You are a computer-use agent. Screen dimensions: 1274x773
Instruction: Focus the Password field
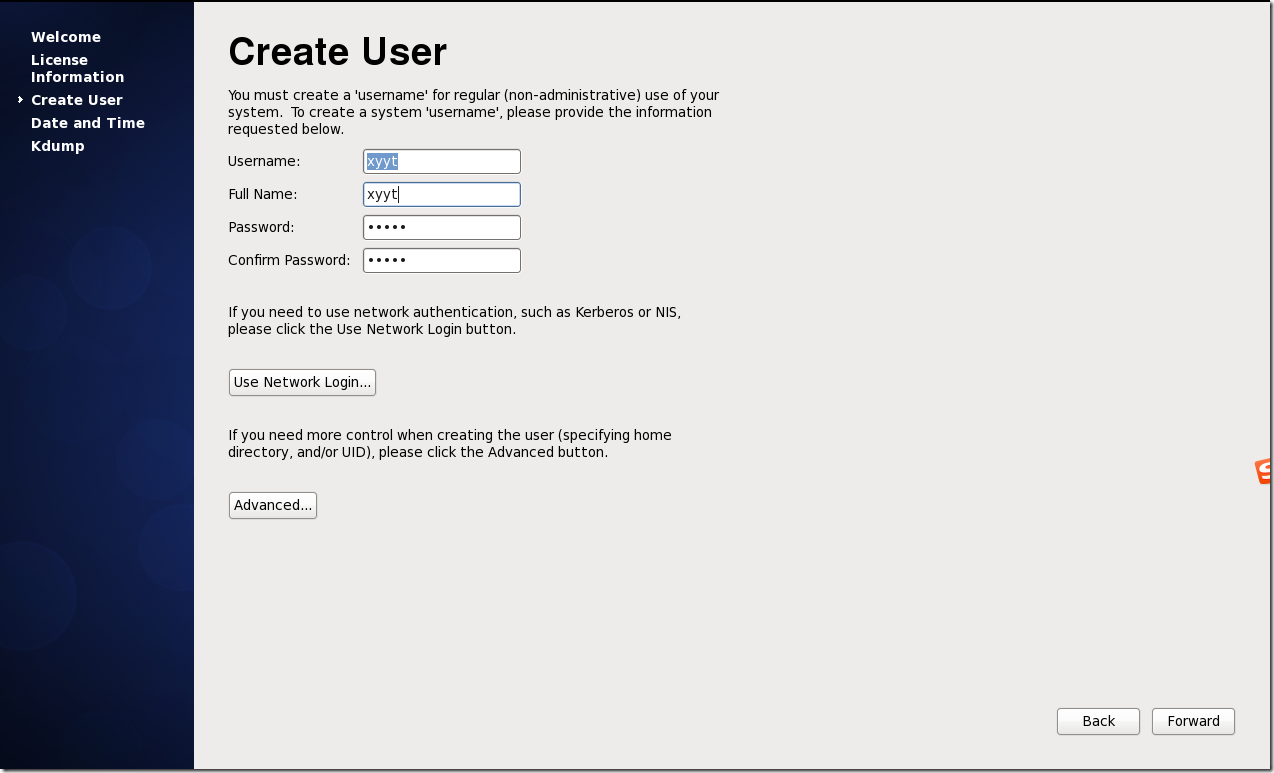pos(441,227)
